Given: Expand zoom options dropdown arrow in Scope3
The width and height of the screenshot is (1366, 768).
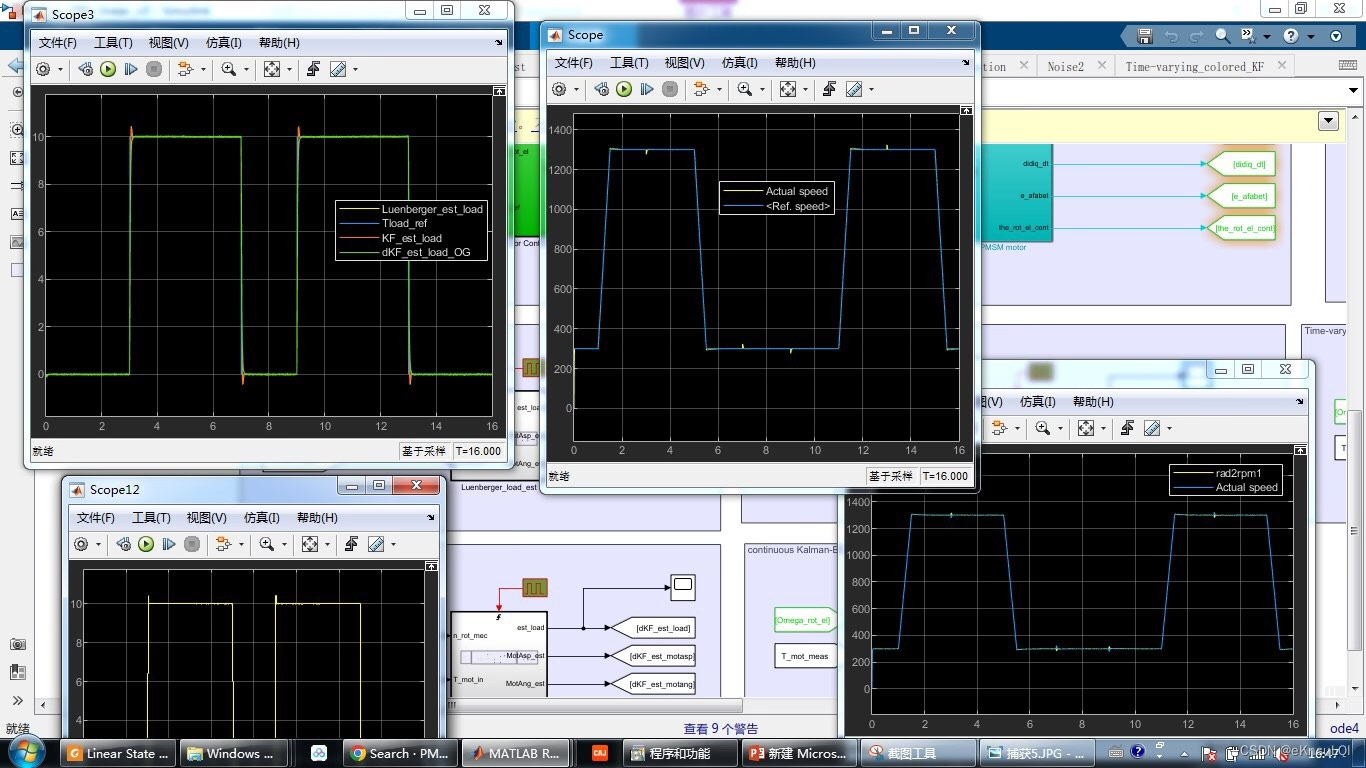Looking at the screenshot, I should pos(246,70).
